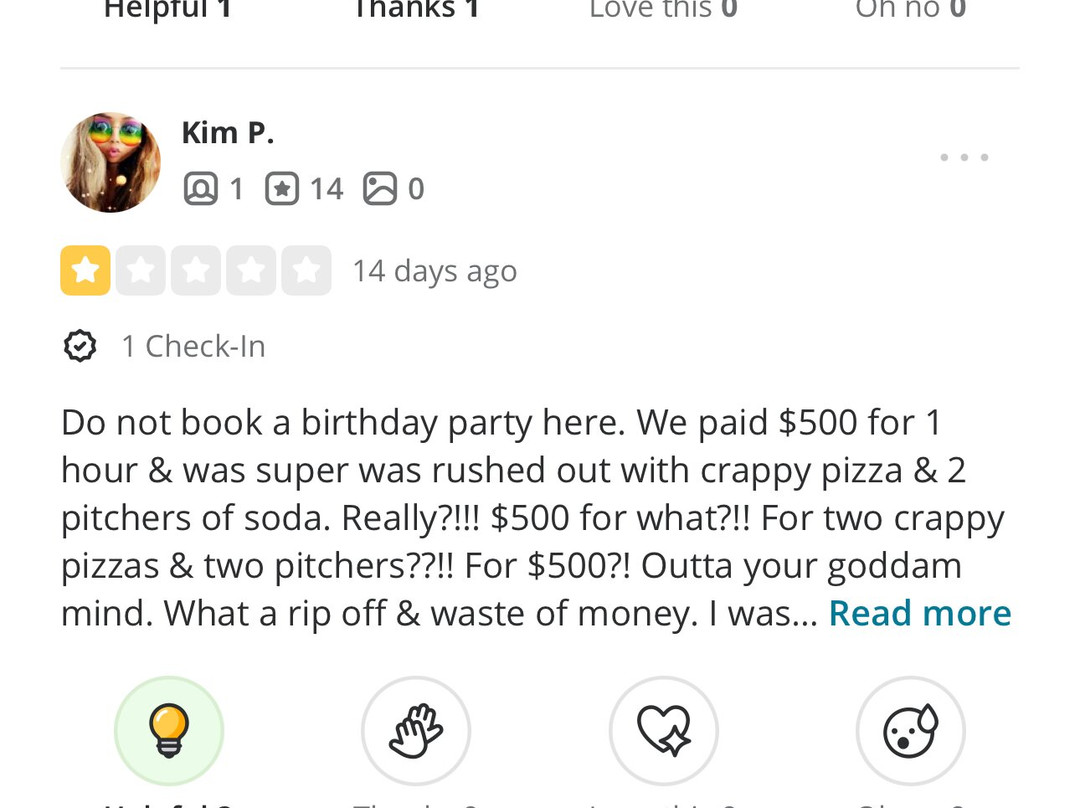Image resolution: width=1080 pixels, height=808 pixels.
Task: Open Kim P.'s profile photo
Action: pyautogui.click(x=111, y=162)
